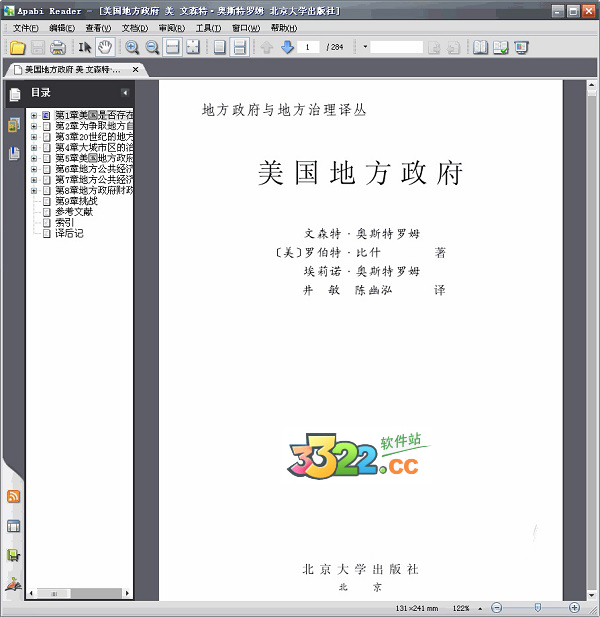Choose fit page view icon
600x617 pixels.
pyautogui.click(x=193, y=47)
